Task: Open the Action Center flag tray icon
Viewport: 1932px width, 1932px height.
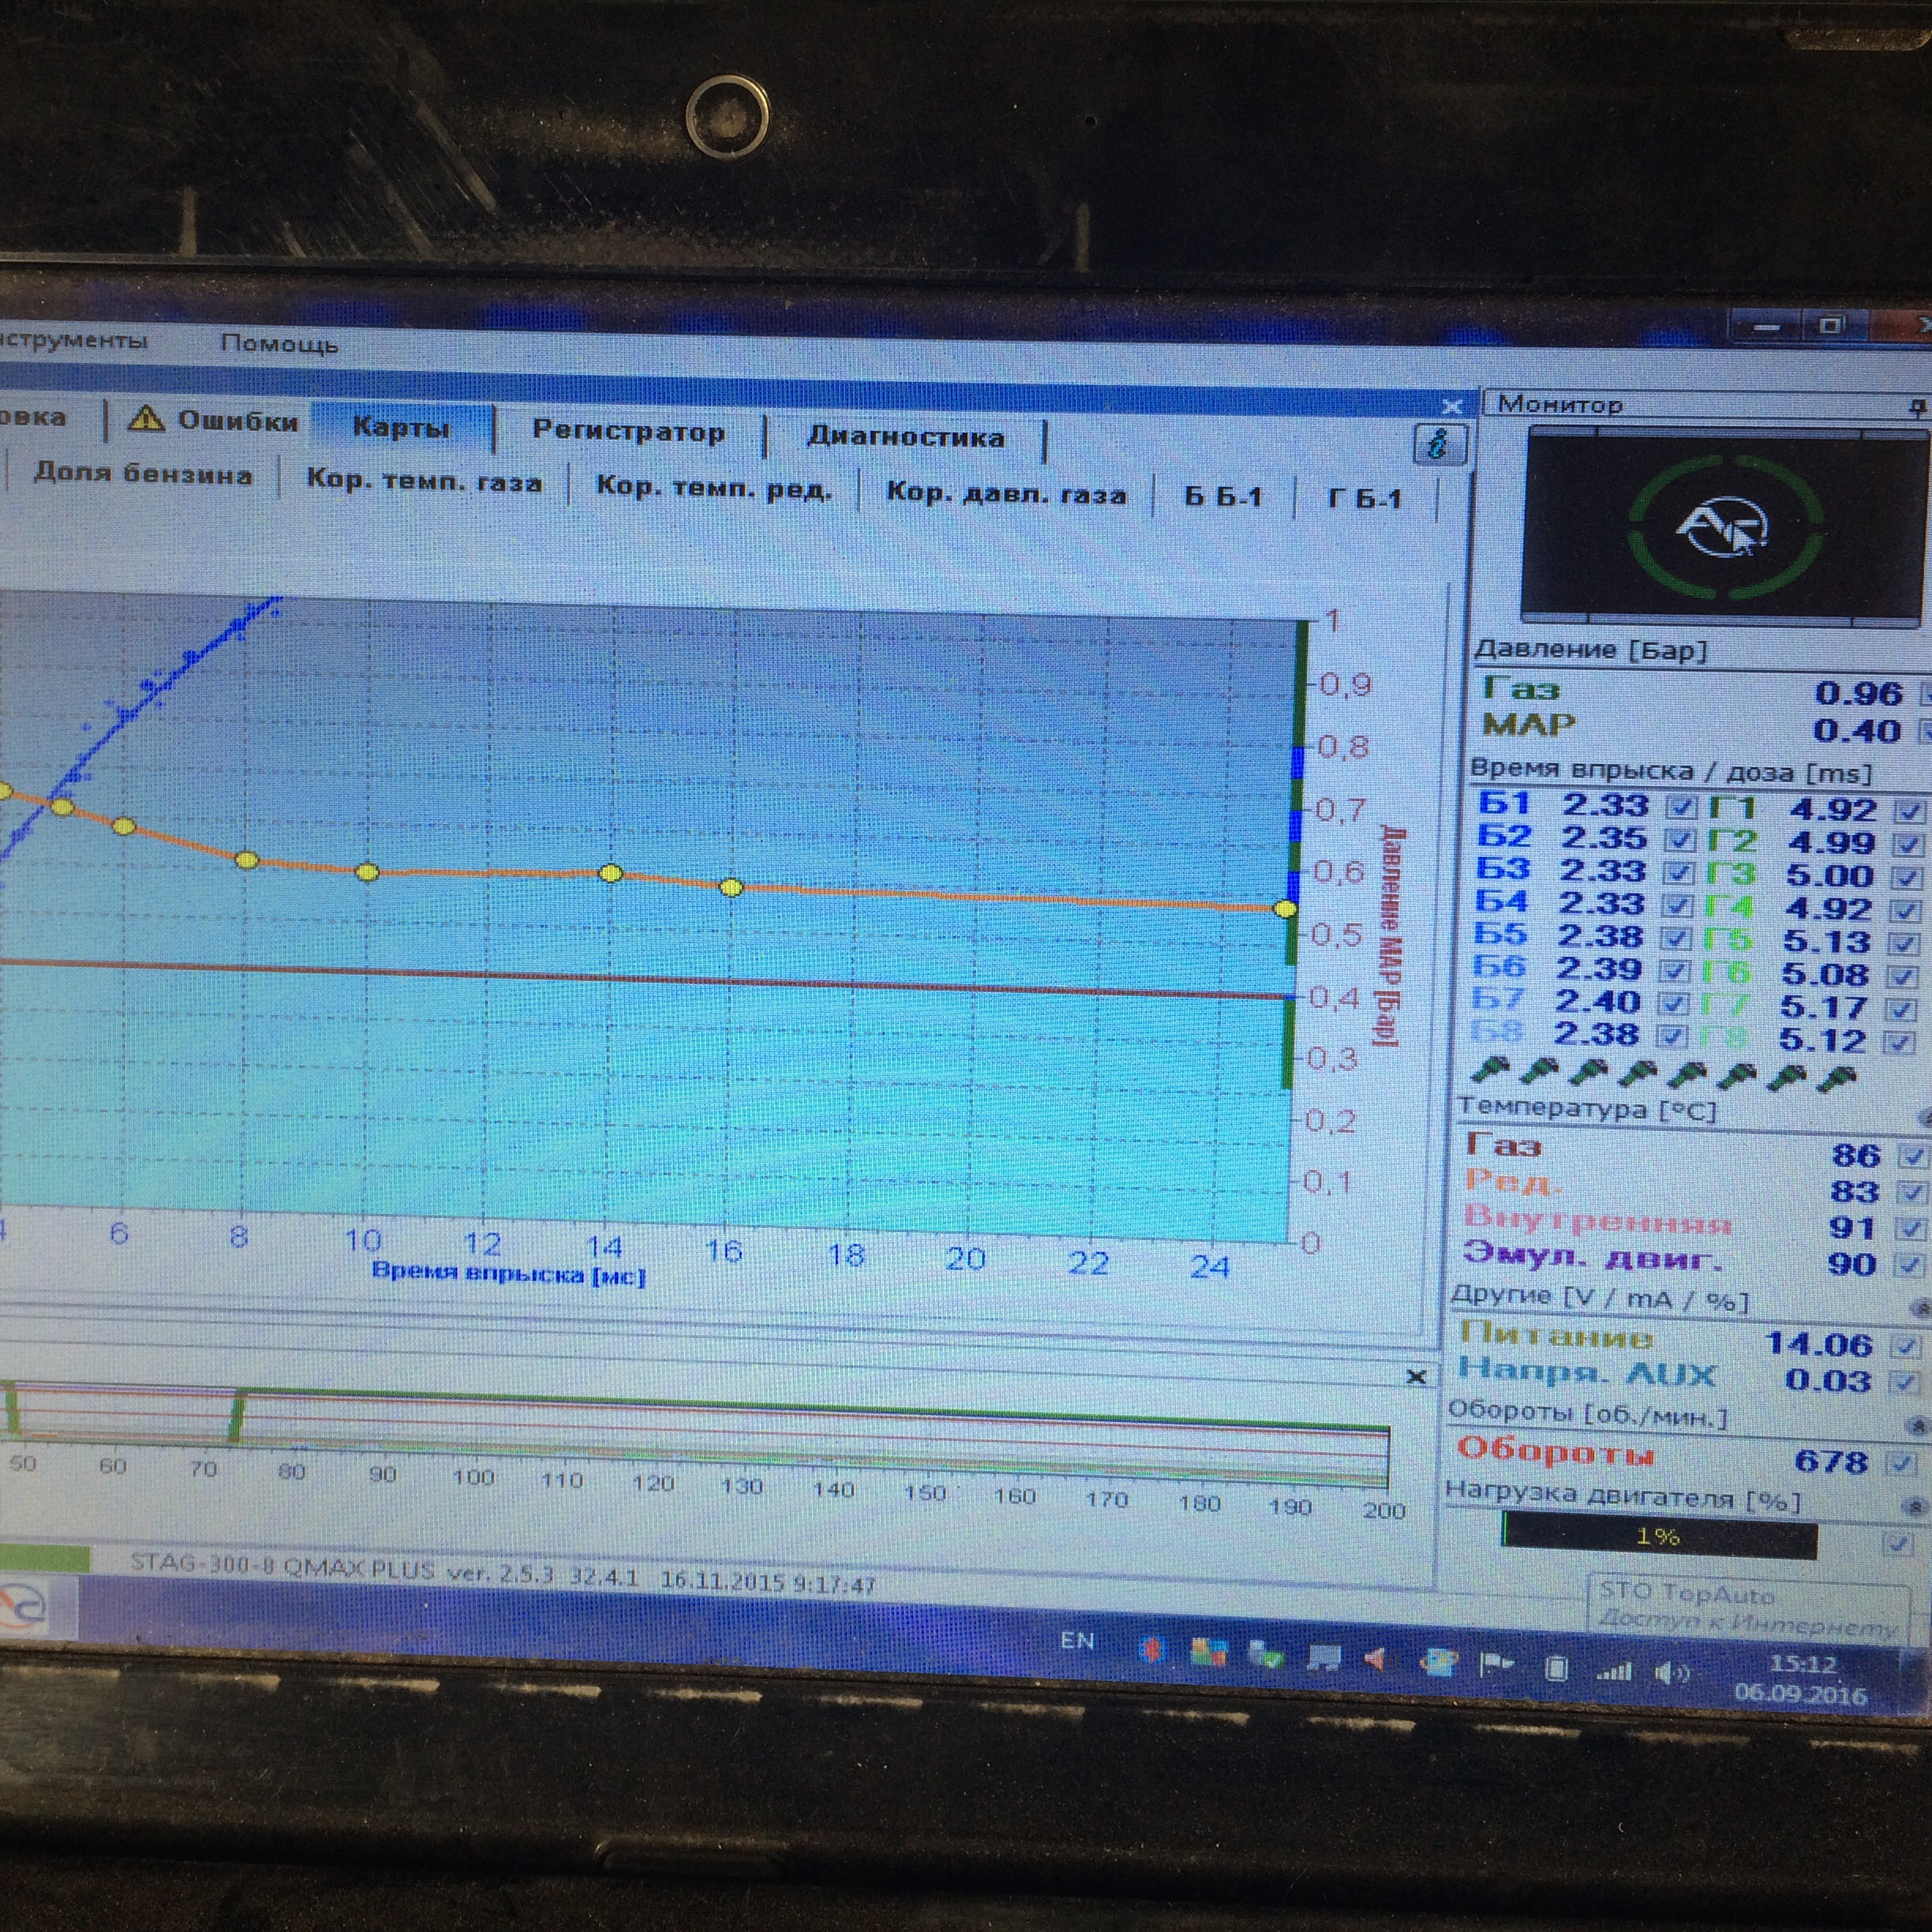Action: pos(1496,1665)
